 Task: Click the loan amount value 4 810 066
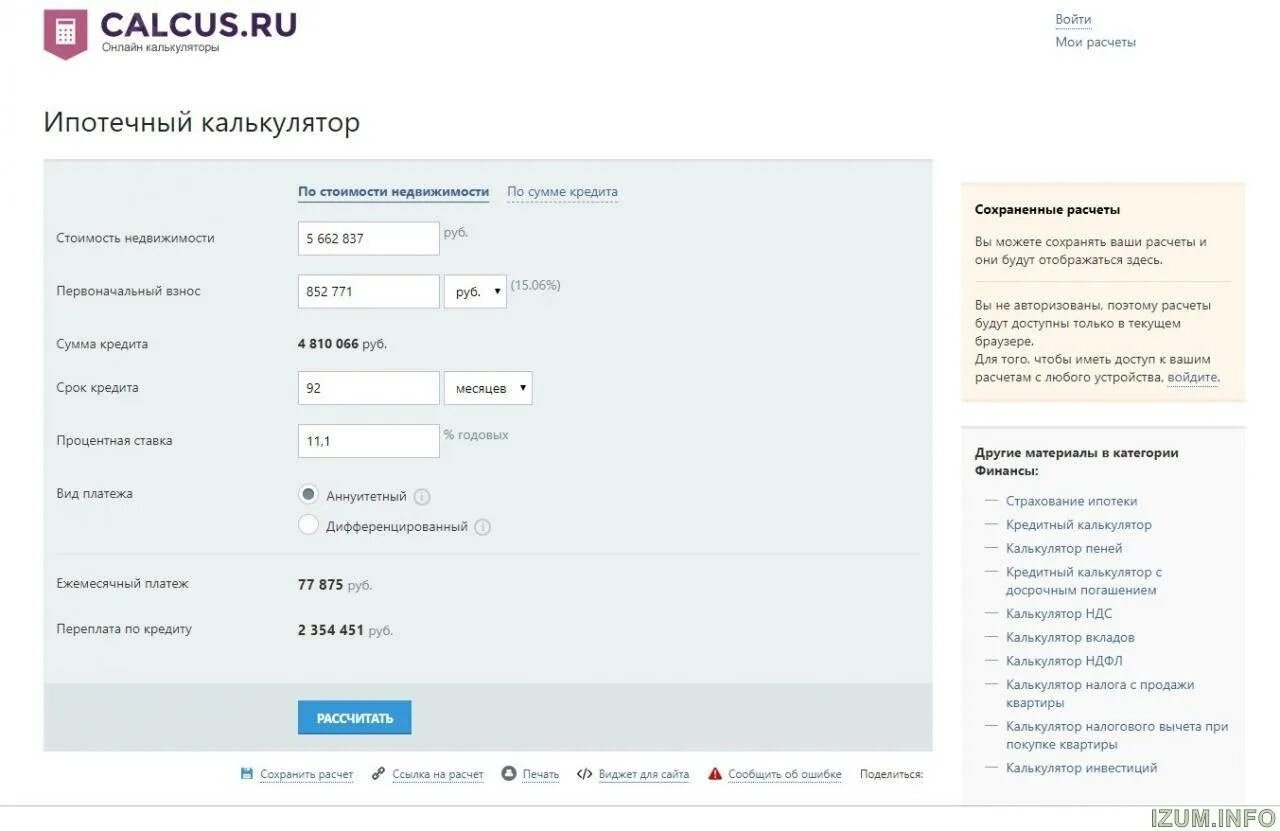click(x=328, y=344)
